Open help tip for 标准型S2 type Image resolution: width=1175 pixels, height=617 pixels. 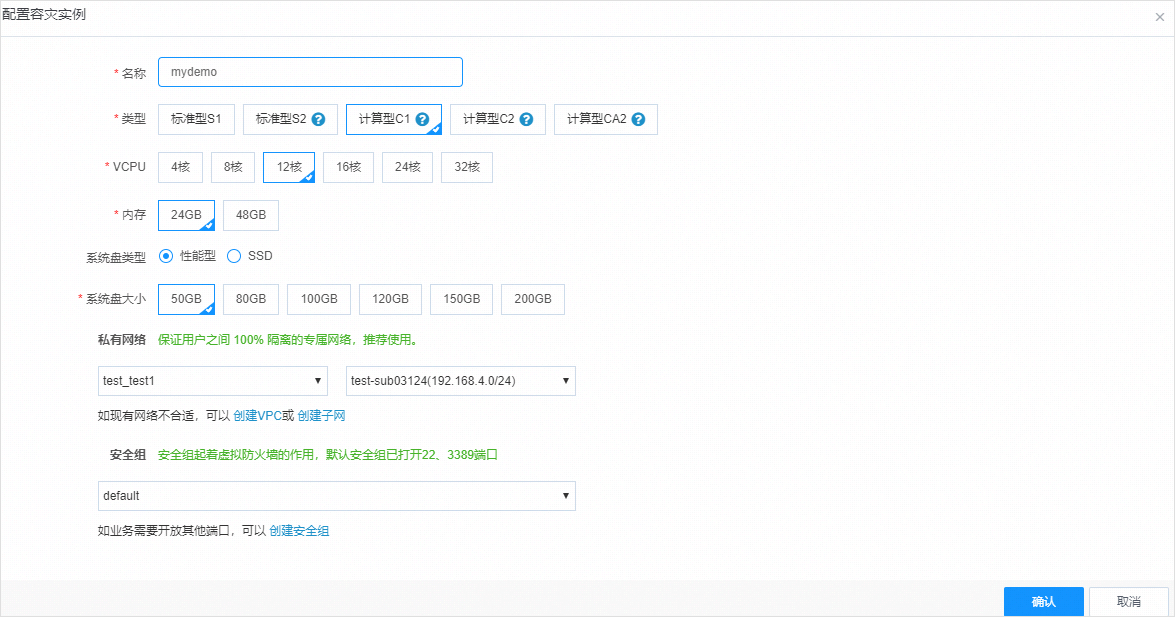click(318, 118)
